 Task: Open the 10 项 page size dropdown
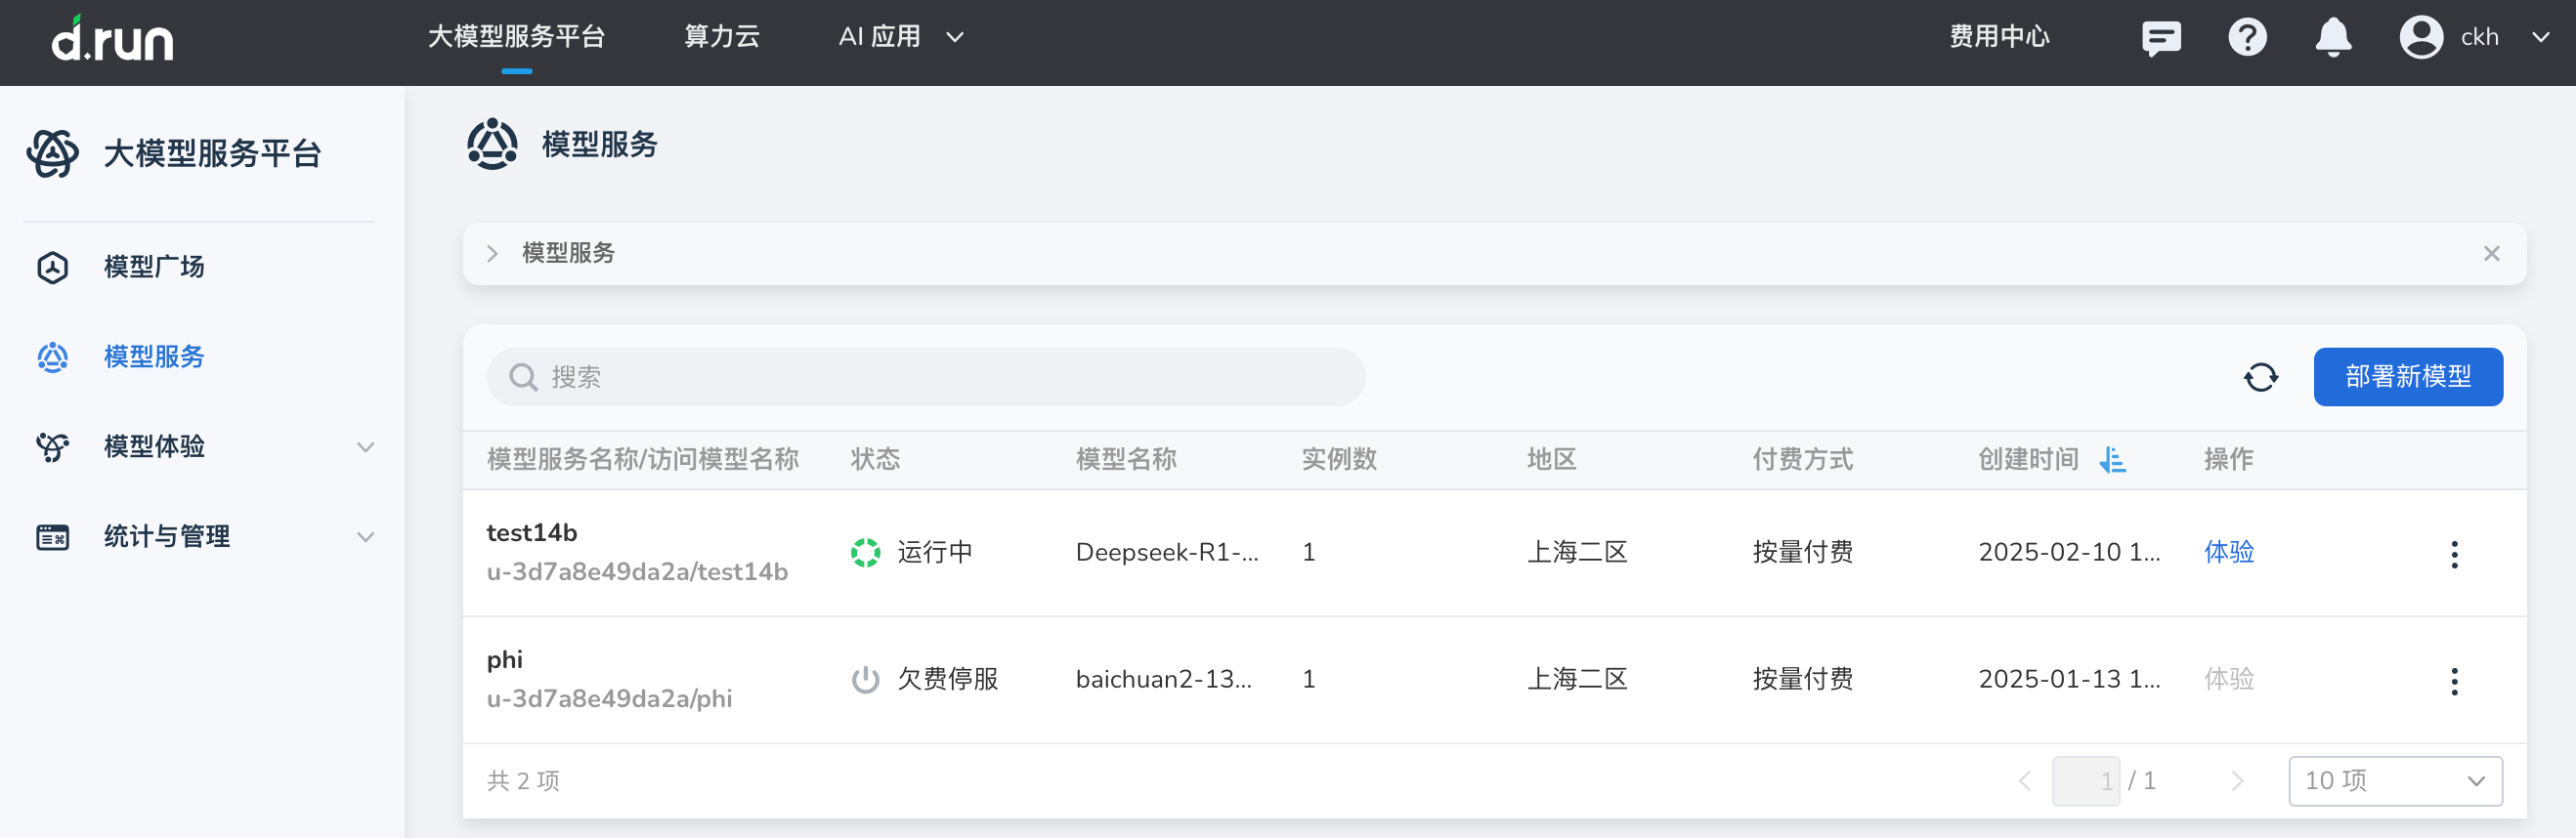(x=2394, y=781)
